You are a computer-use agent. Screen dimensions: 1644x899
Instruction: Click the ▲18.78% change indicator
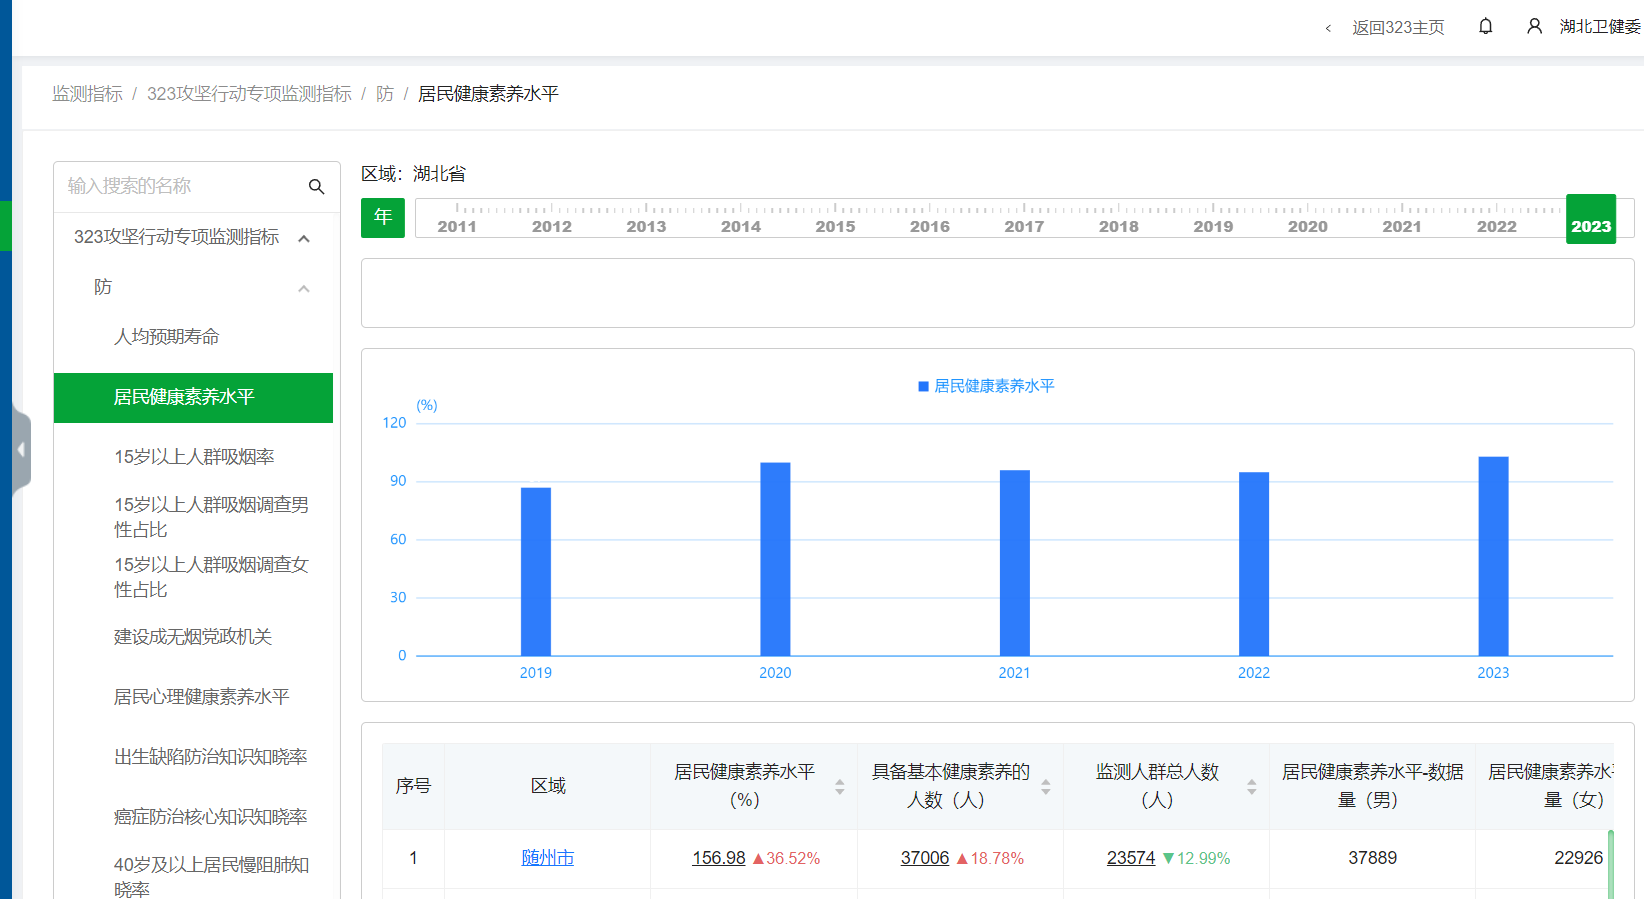tap(990, 858)
